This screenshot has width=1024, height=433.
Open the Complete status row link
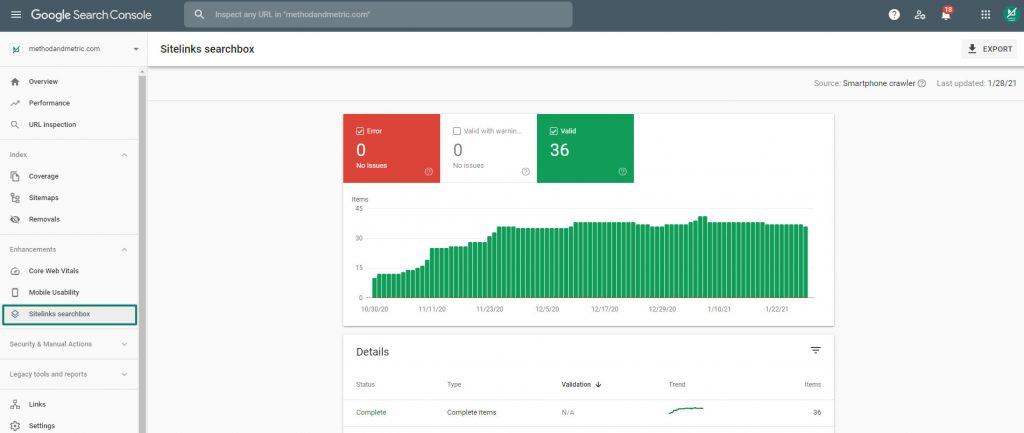371,412
